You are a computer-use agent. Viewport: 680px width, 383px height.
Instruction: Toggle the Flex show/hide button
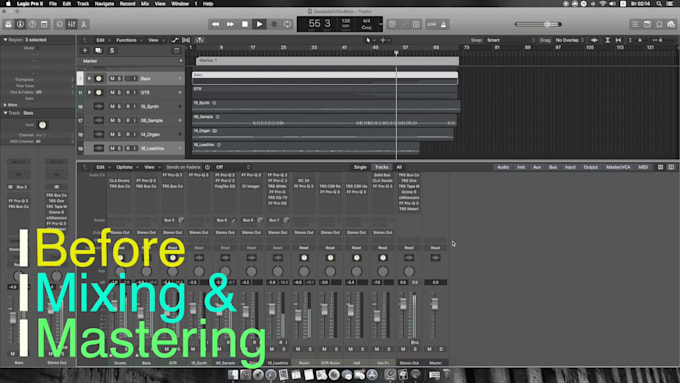click(186, 40)
